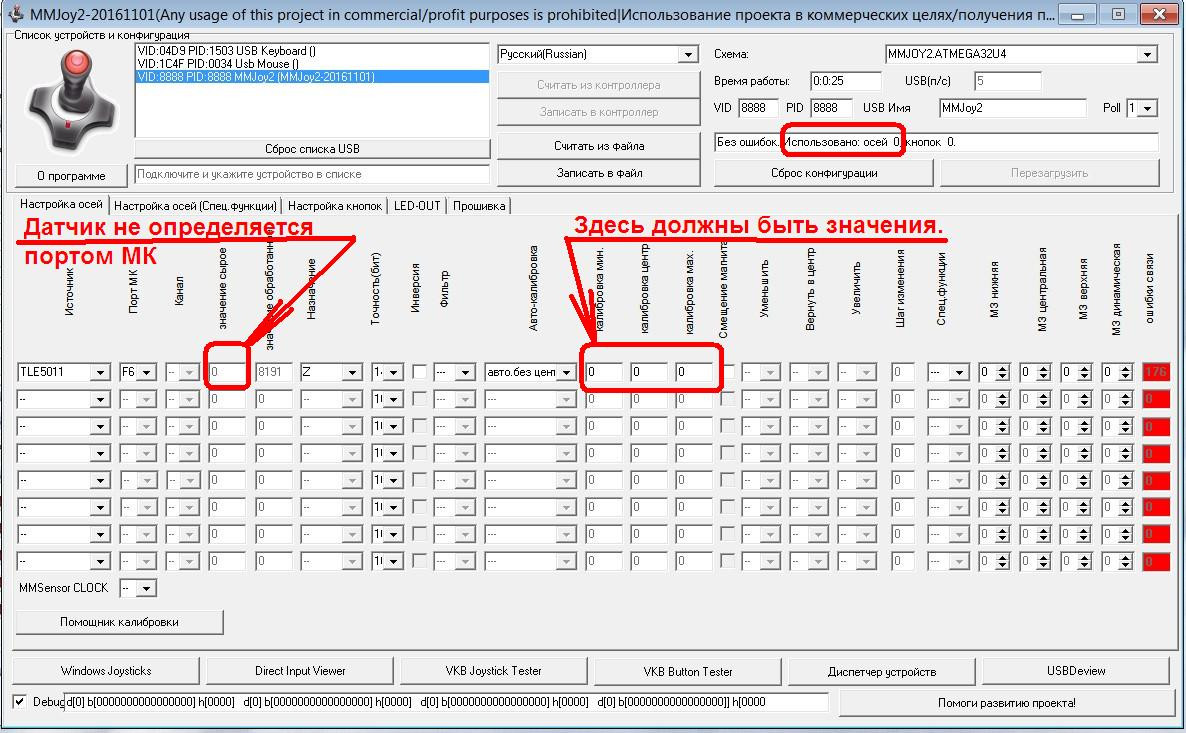This screenshot has width=1186, height=733.
Task: Click Записать в файл button
Action: click(x=599, y=172)
